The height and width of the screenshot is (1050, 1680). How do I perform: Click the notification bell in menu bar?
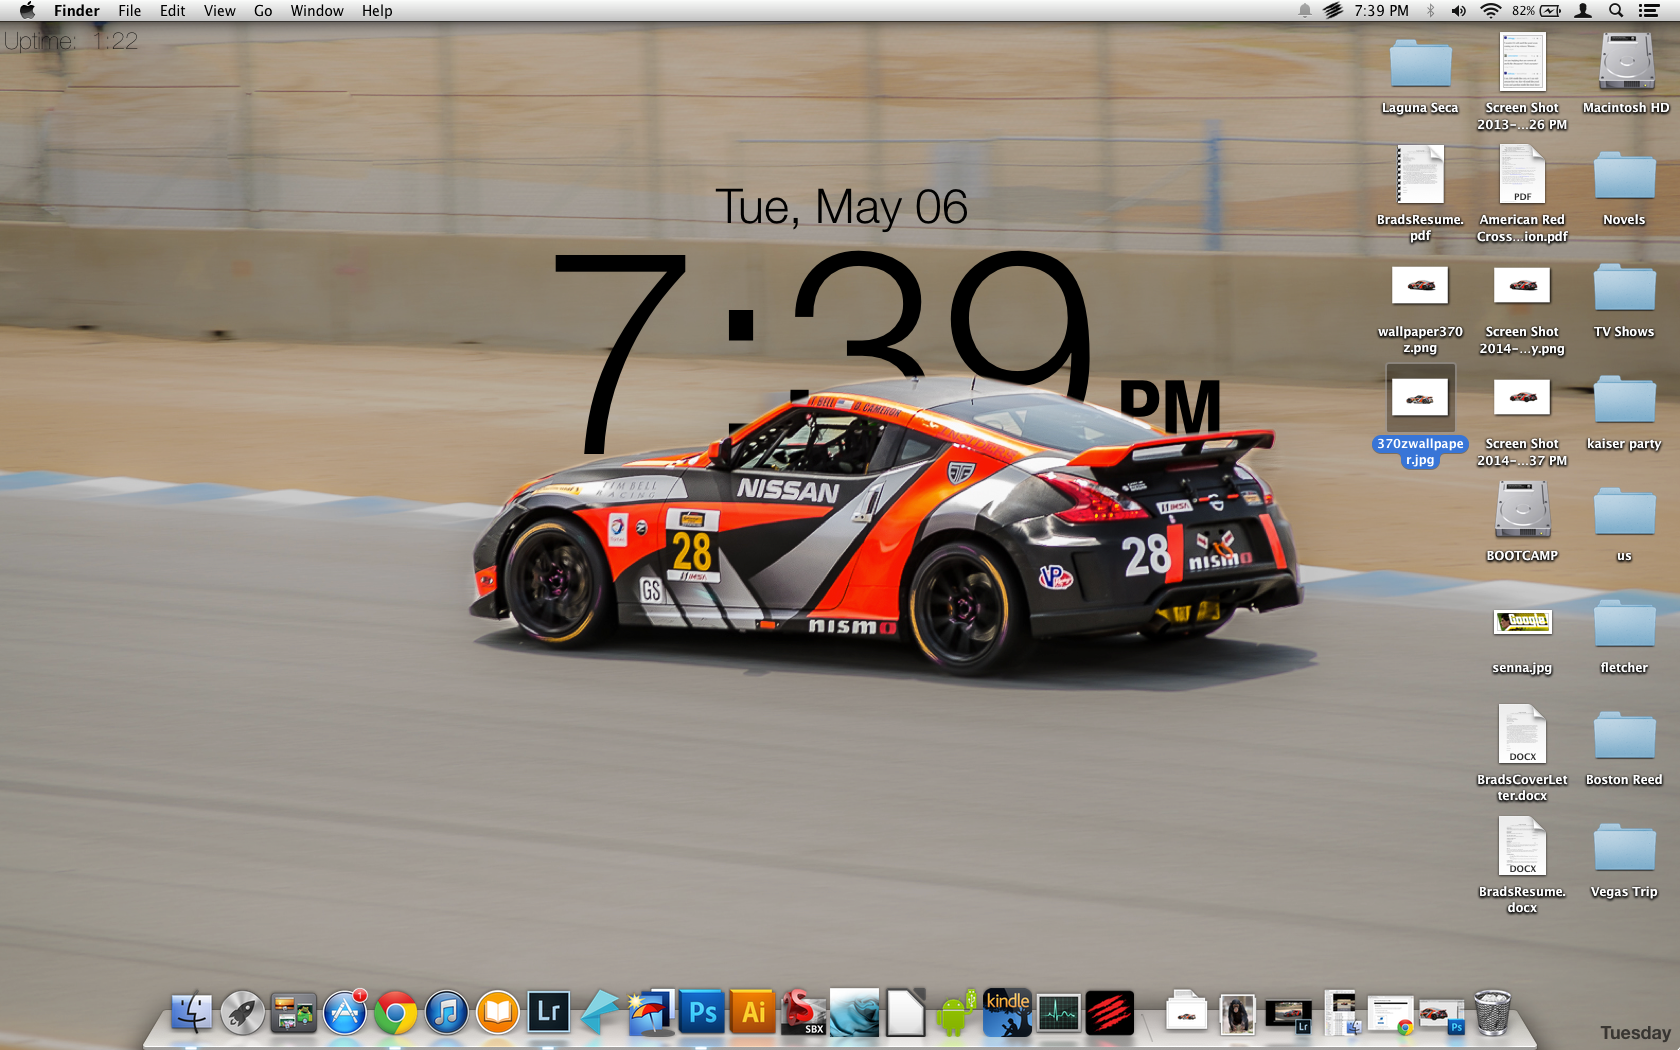(x=1305, y=11)
